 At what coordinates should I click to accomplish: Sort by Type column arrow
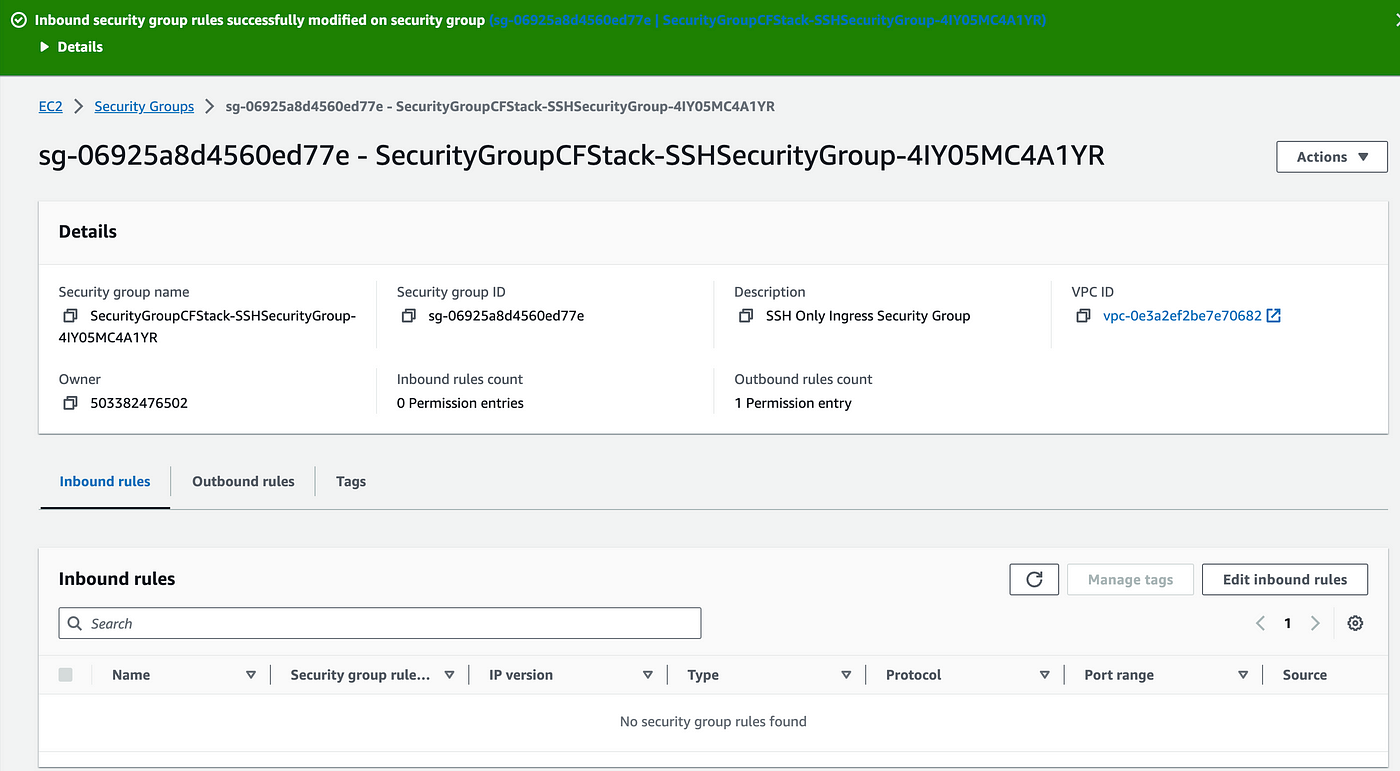point(846,675)
